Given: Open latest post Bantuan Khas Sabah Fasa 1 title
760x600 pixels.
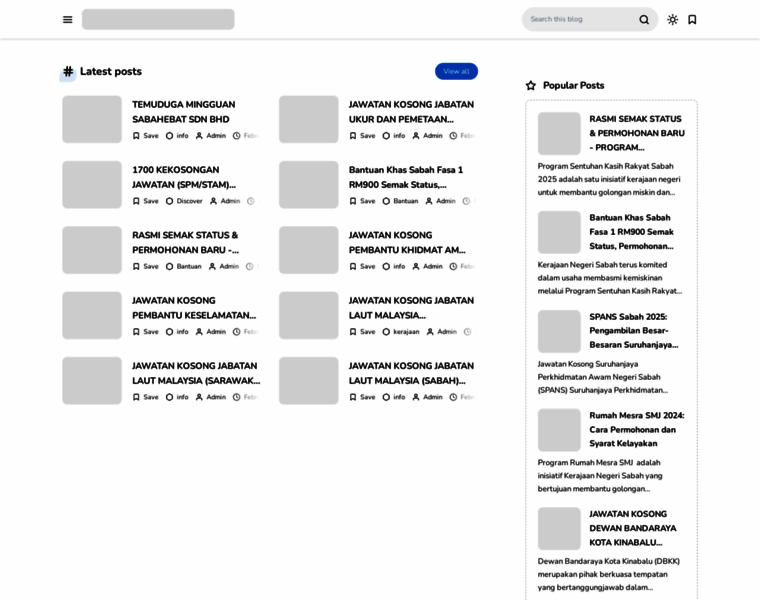Looking at the screenshot, I should (x=406, y=177).
